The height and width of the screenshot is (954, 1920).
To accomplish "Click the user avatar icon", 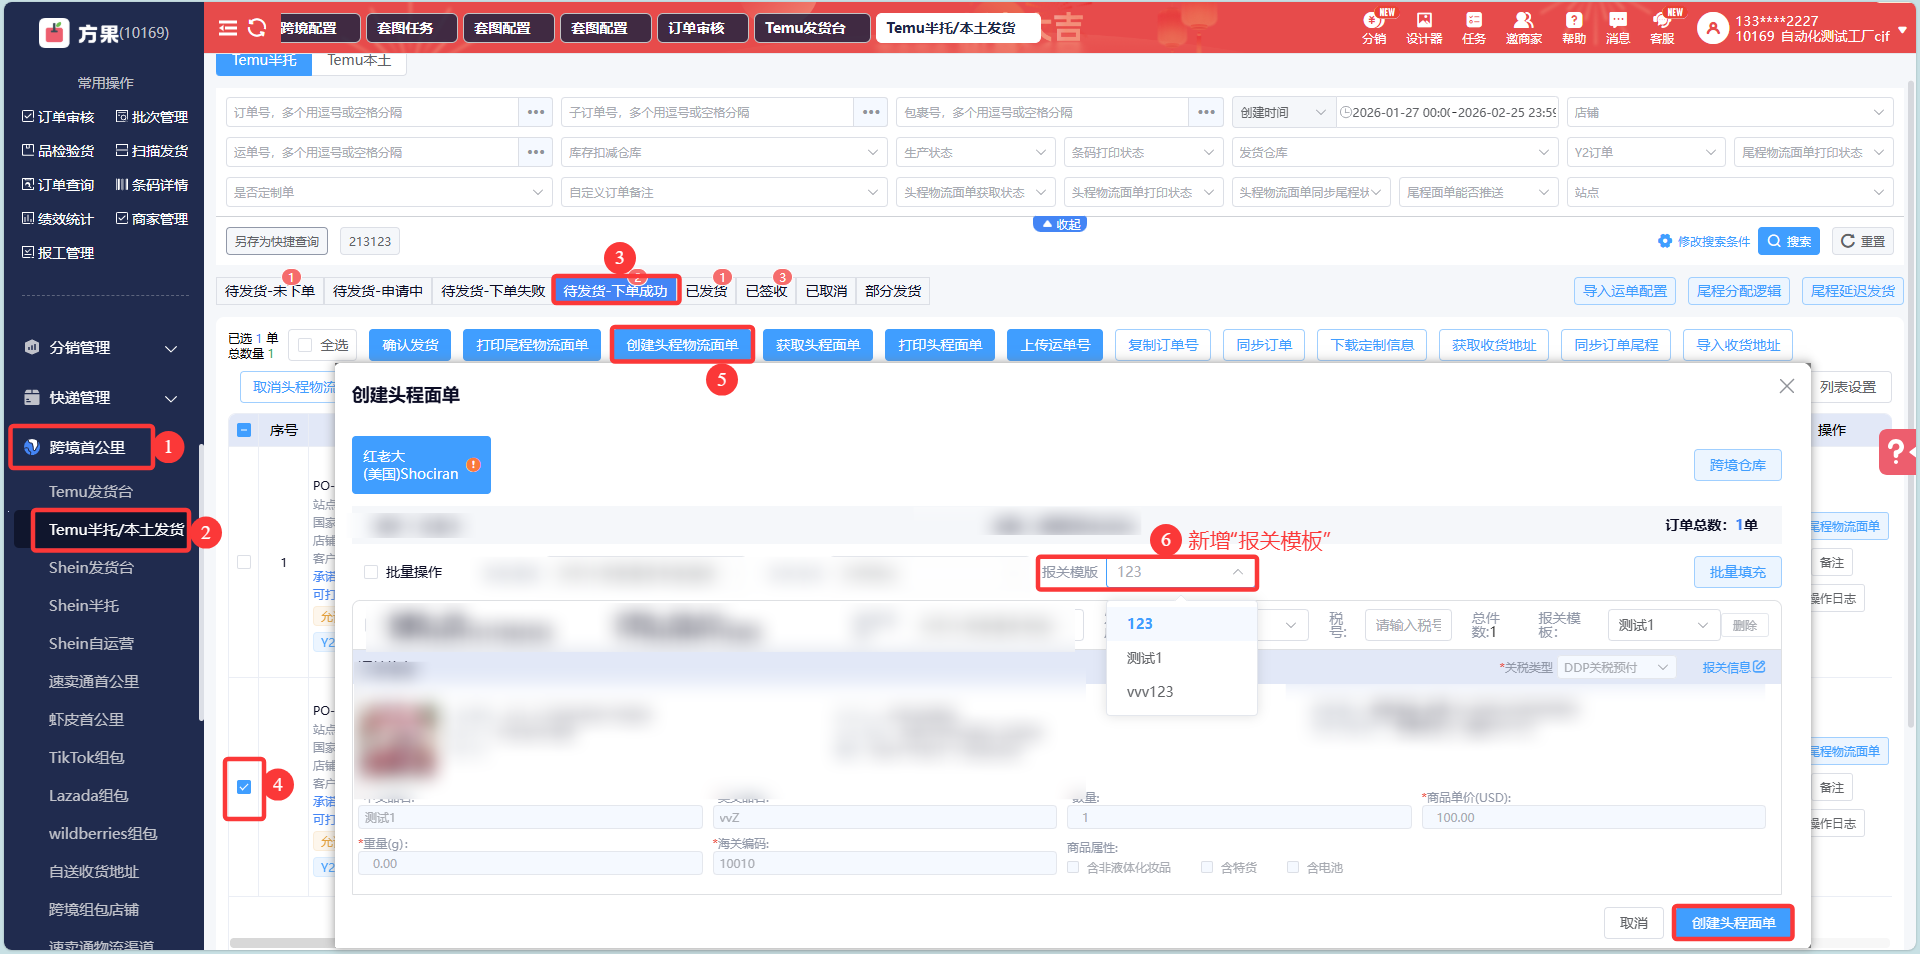I will click(1713, 28).
